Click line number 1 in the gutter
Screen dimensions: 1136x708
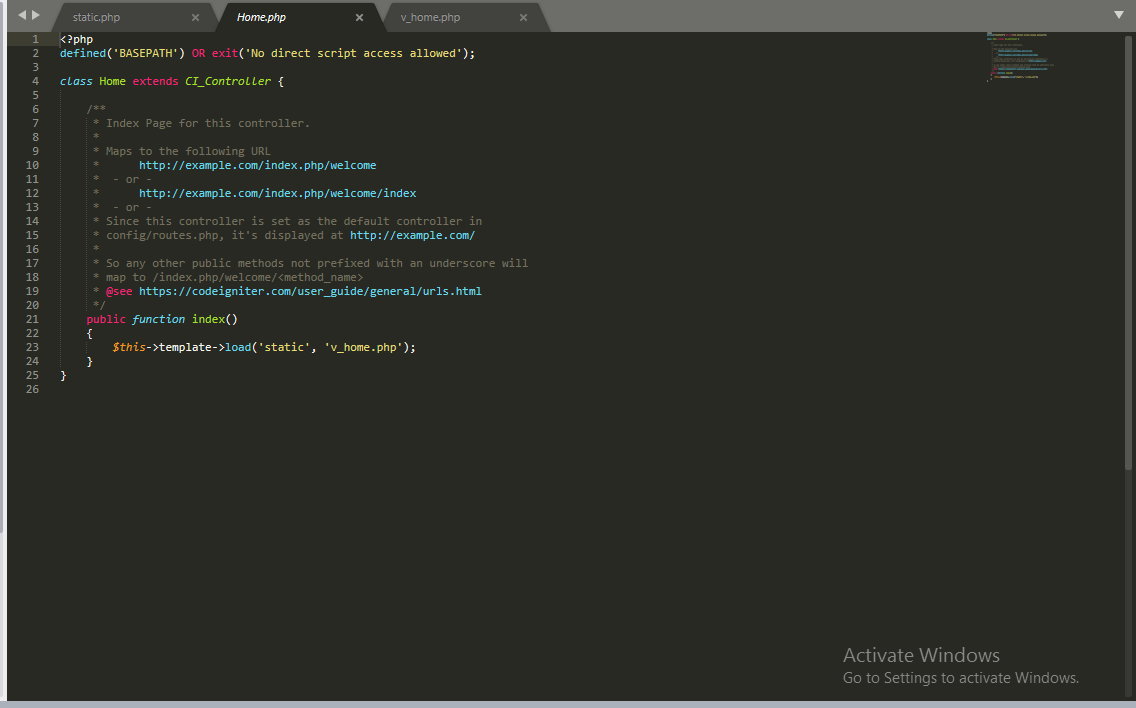coord(35,39)
